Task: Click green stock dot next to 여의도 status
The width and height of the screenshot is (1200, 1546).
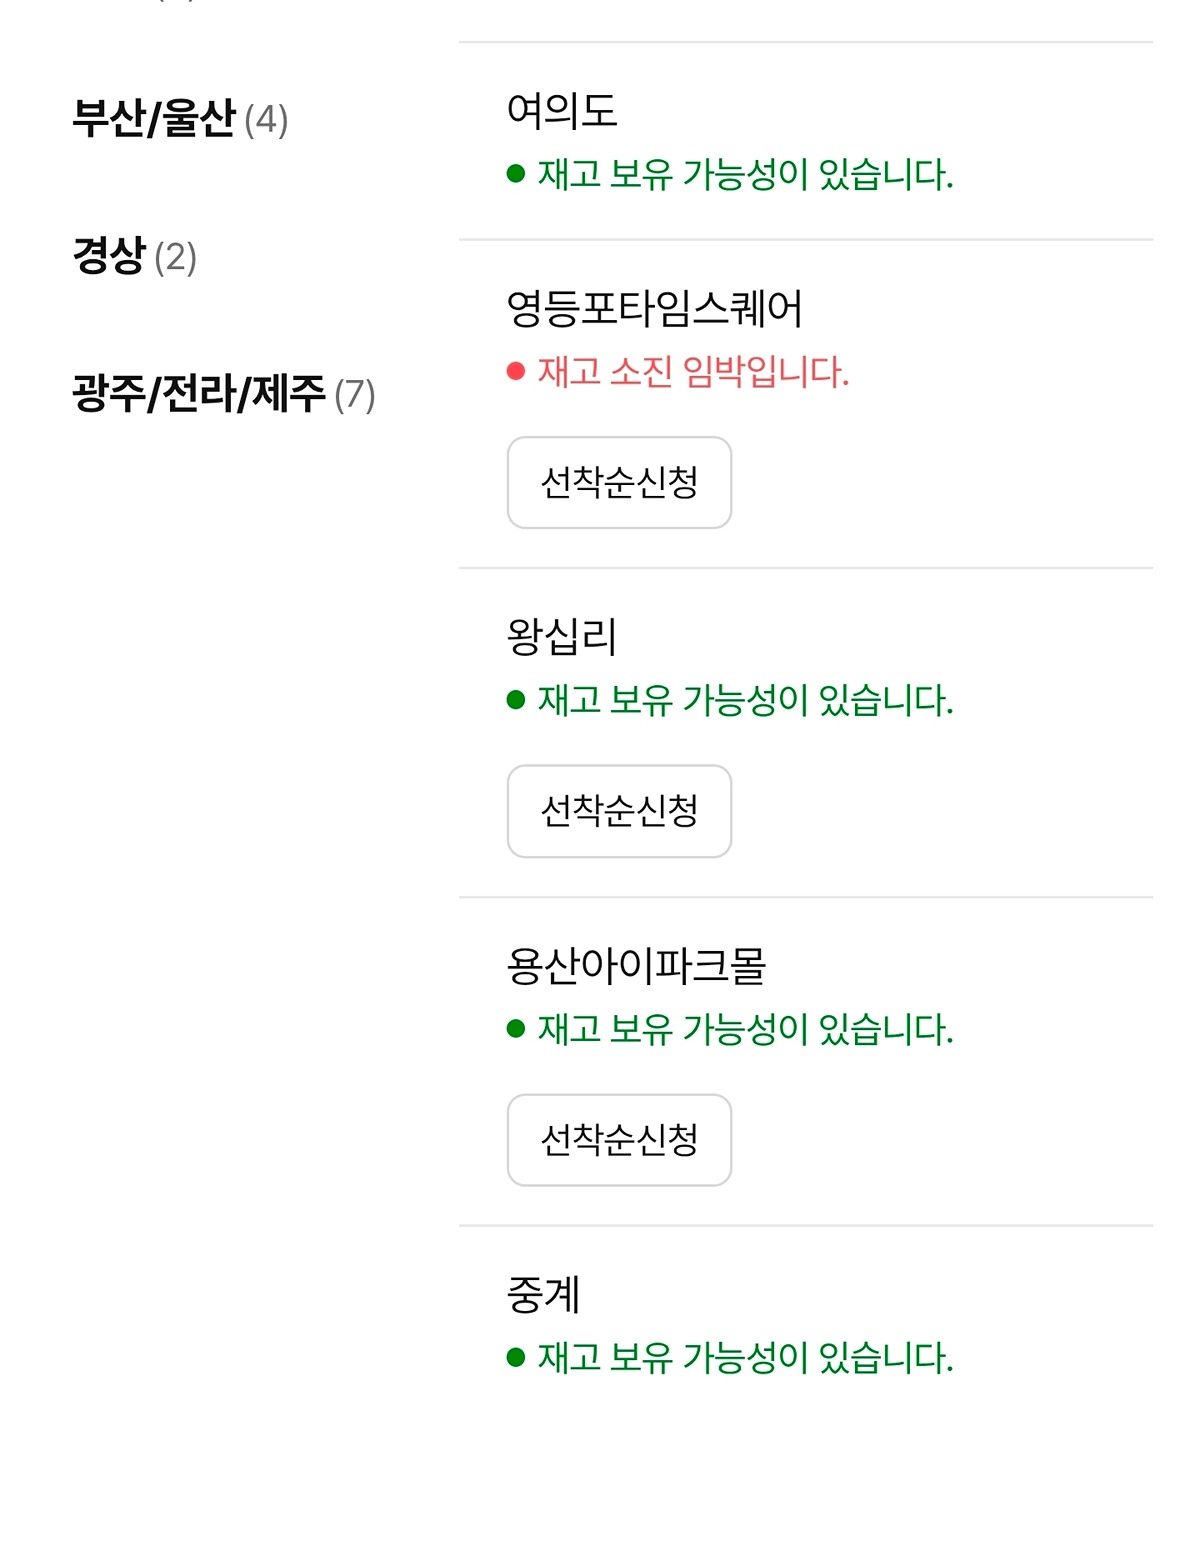Action: 516,174
